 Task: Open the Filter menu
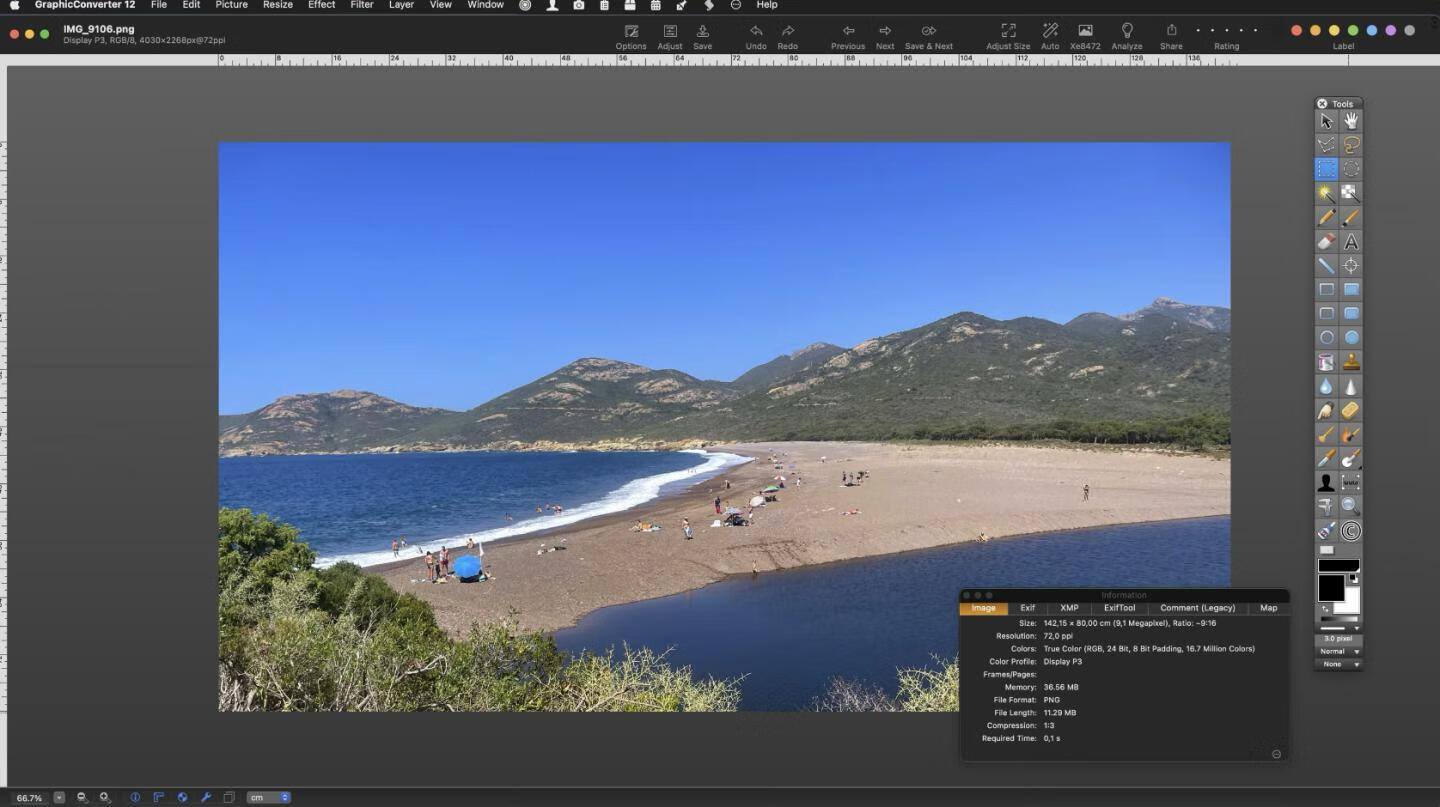(362, 5)
